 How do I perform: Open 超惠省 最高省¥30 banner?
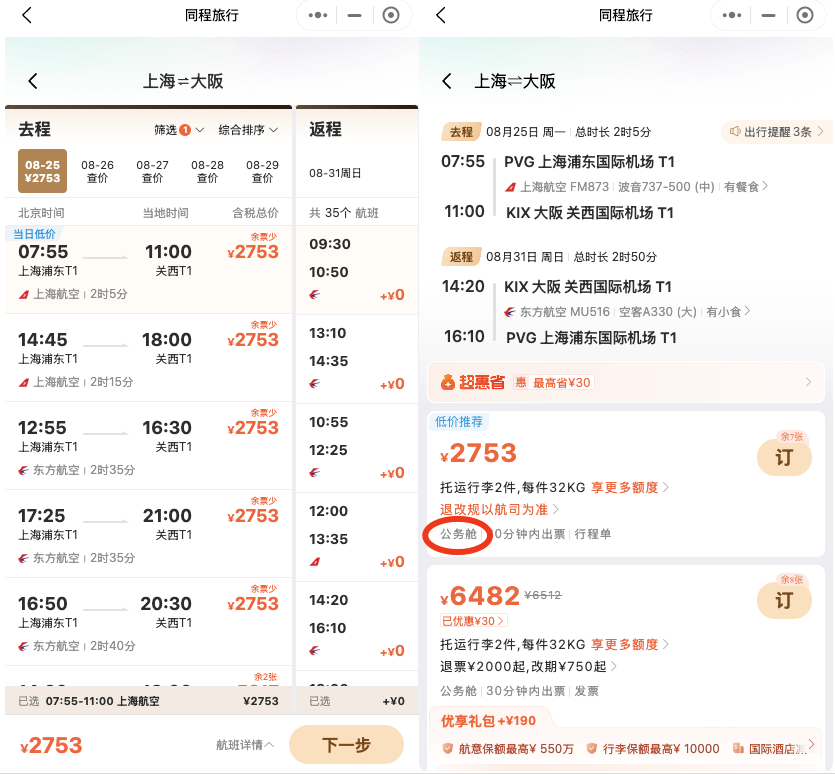click(626, 382)
